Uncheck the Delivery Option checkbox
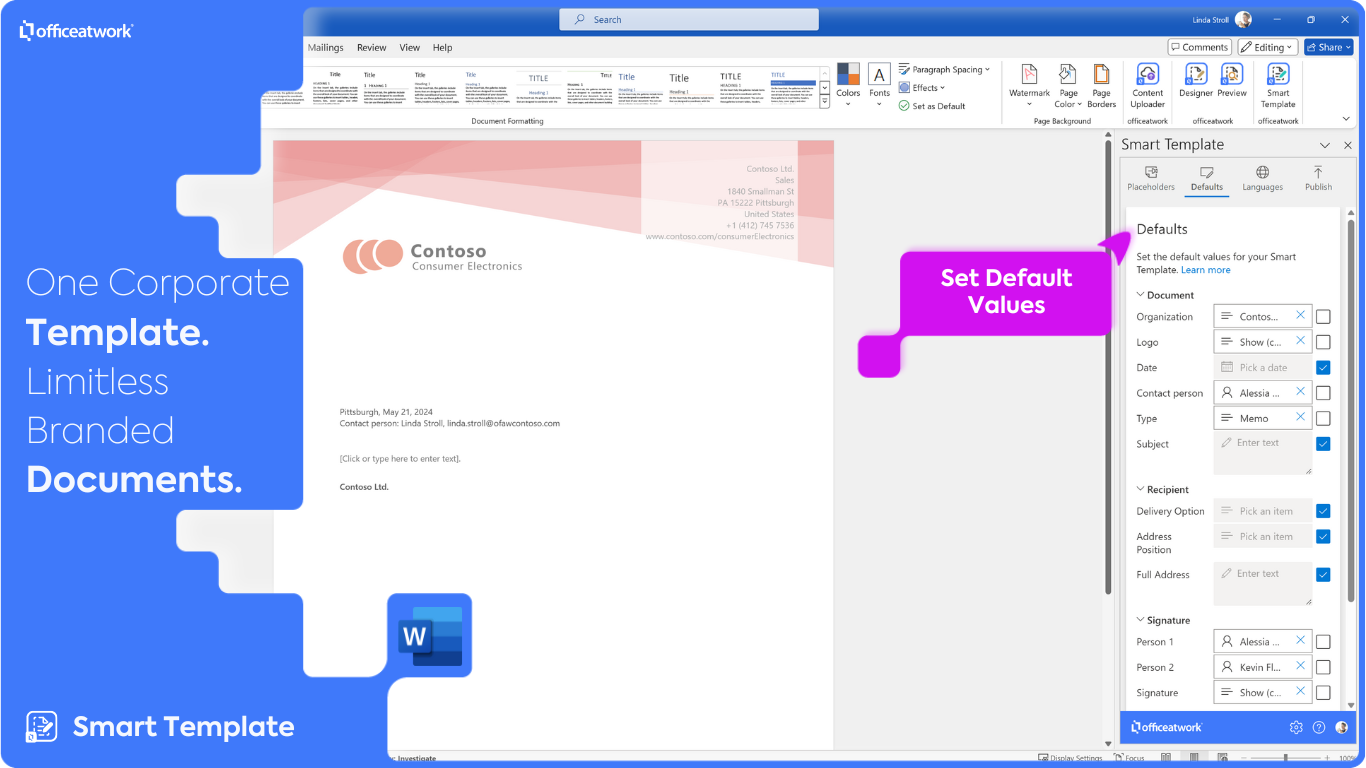1366x768 pixels. pyautogui.click(x=1323, y=511)
